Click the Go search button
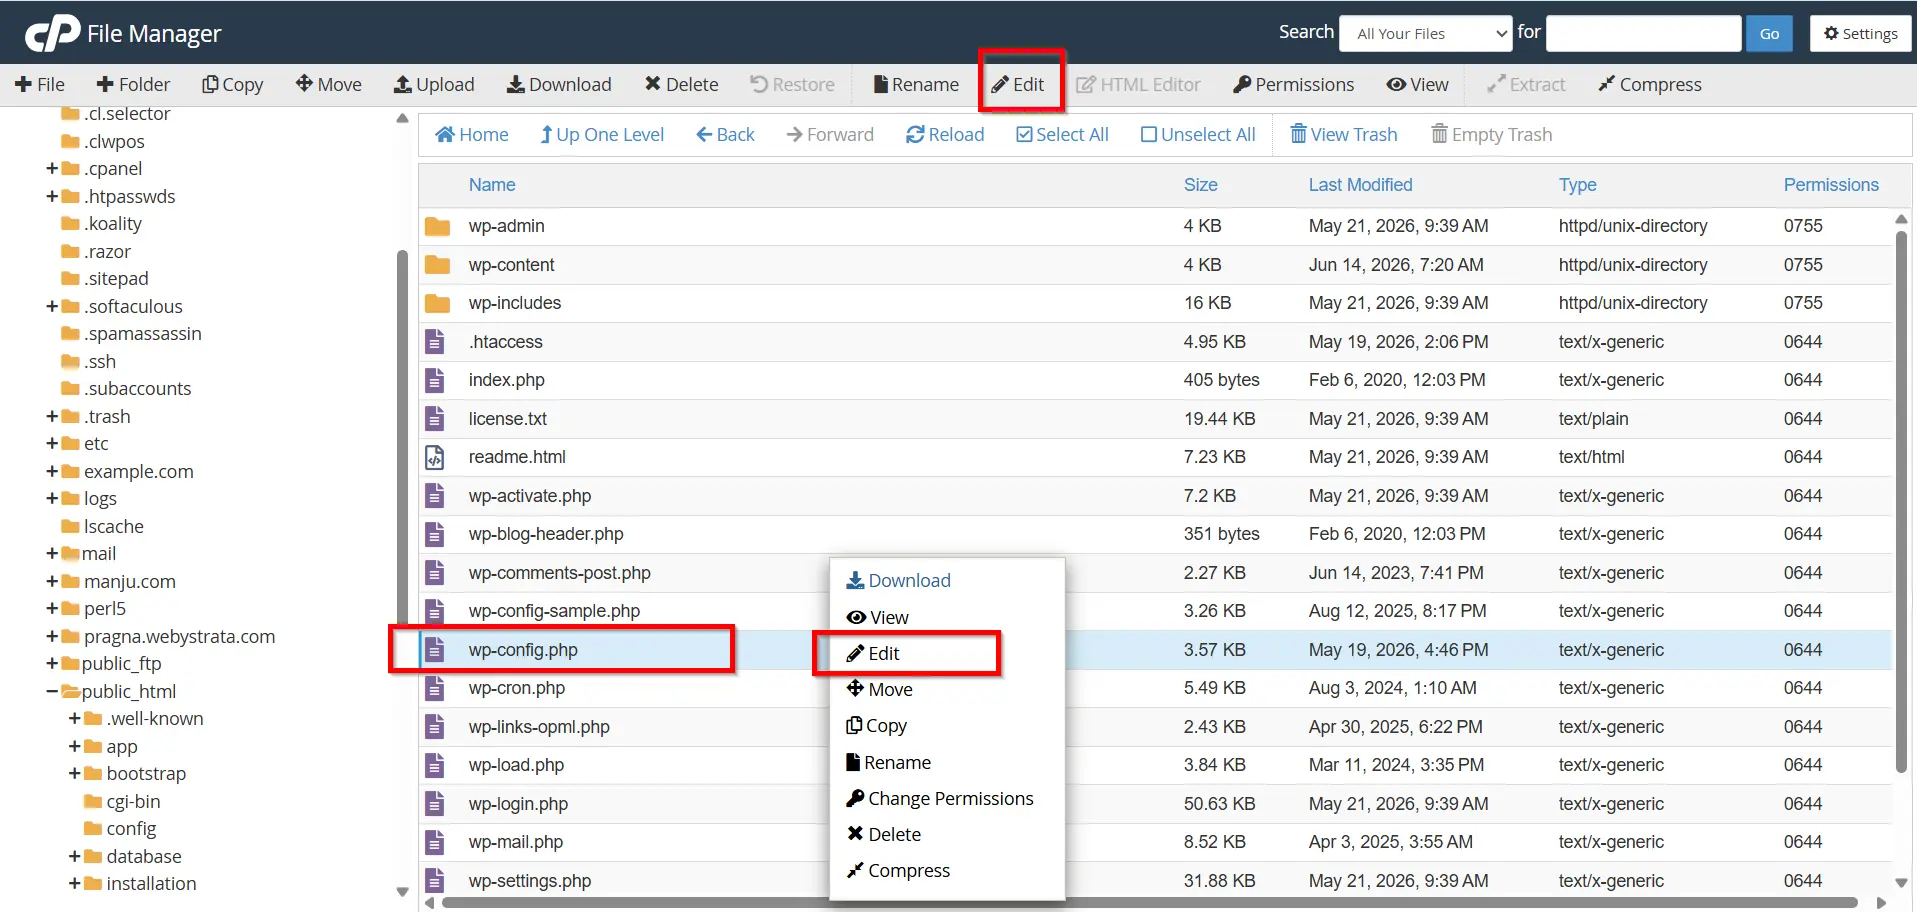The width and height of the screenshot is (1917, 912). coord(1769,34)
